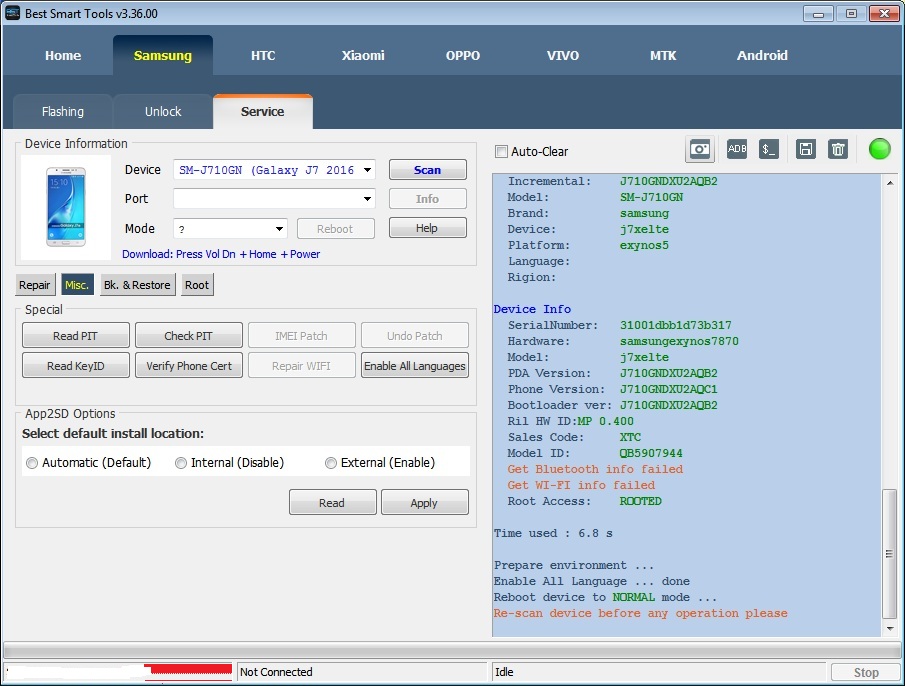Click Enable All Languages button
This screenshot has height=686, width=905.
[415, 366]
